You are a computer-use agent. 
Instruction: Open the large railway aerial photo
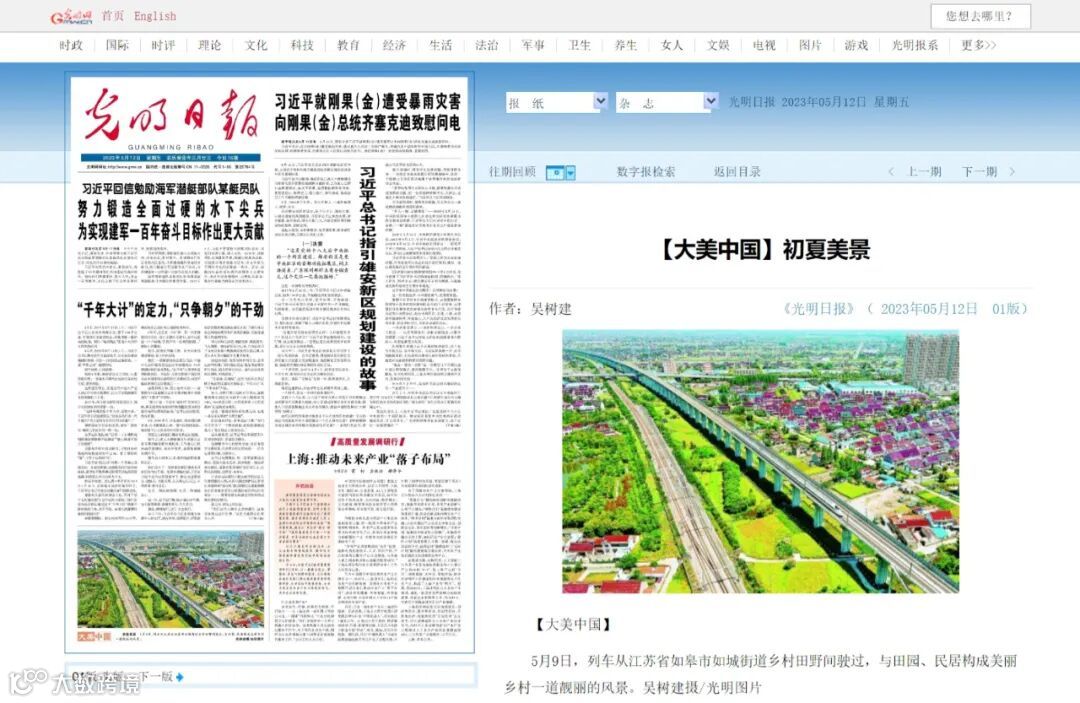(760, 461)
